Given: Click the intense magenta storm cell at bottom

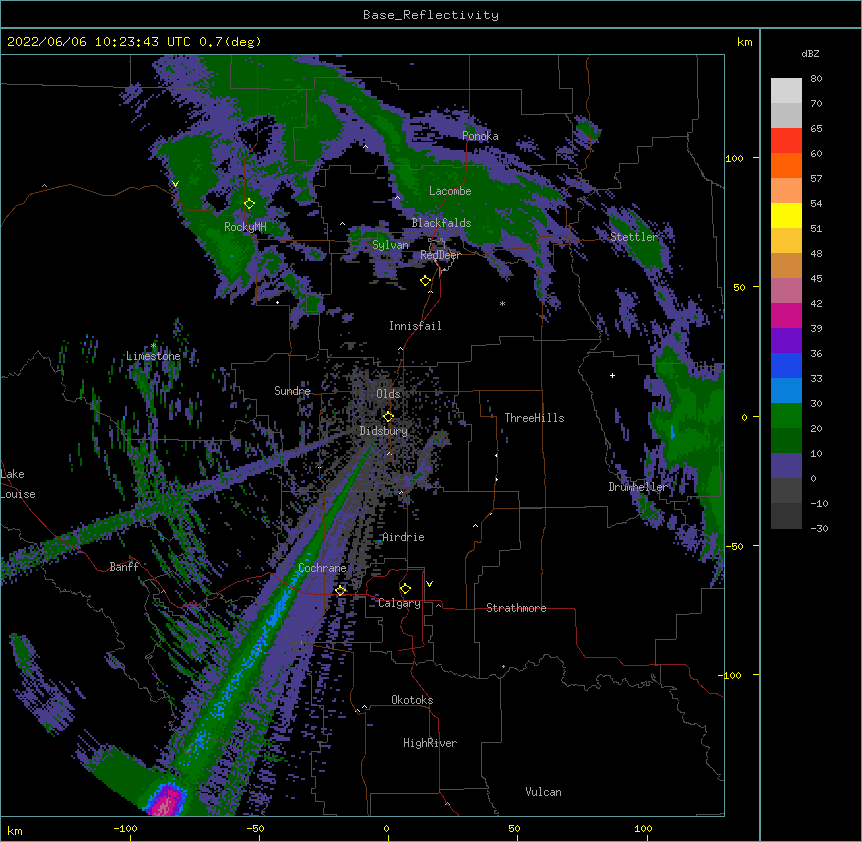Looking at the screenshot, I should click(166, 801).
